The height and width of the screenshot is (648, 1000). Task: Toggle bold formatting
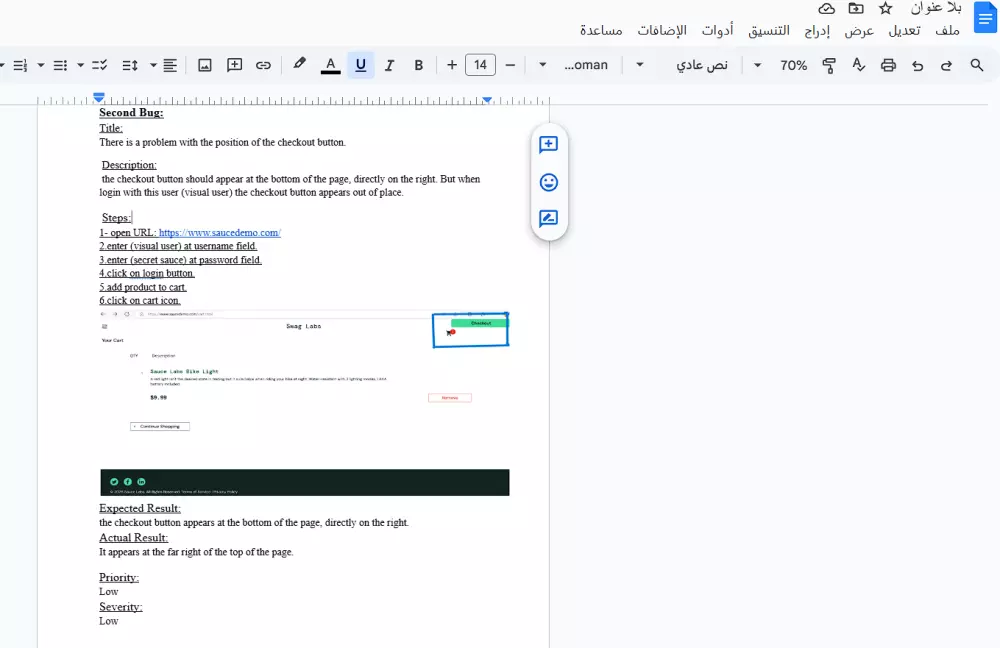click(418, 65)
